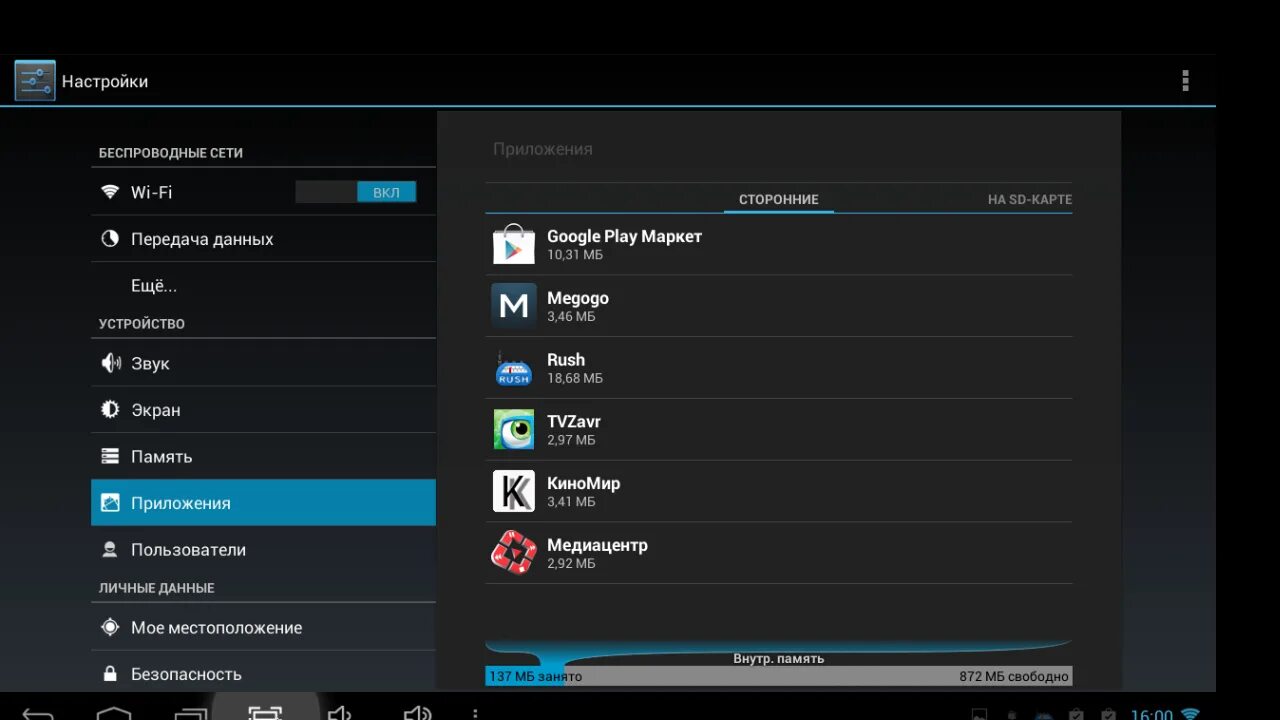1280x720 pixels.
Task: Open the three-dot overflow menu
Action: pyautogui.click(x=1185, y=81)
